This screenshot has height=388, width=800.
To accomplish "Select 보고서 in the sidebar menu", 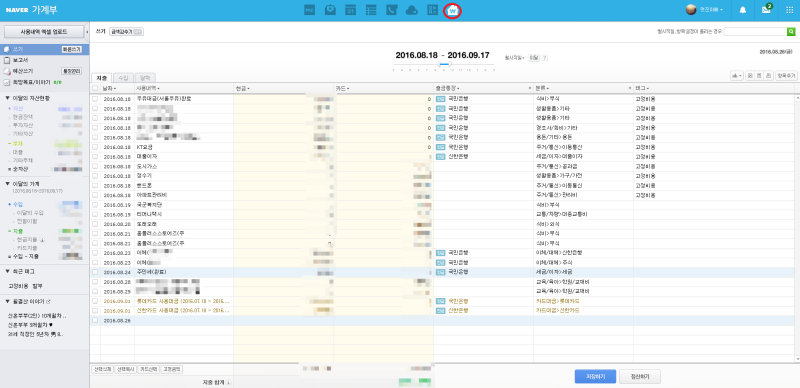I will pos(20,60).
